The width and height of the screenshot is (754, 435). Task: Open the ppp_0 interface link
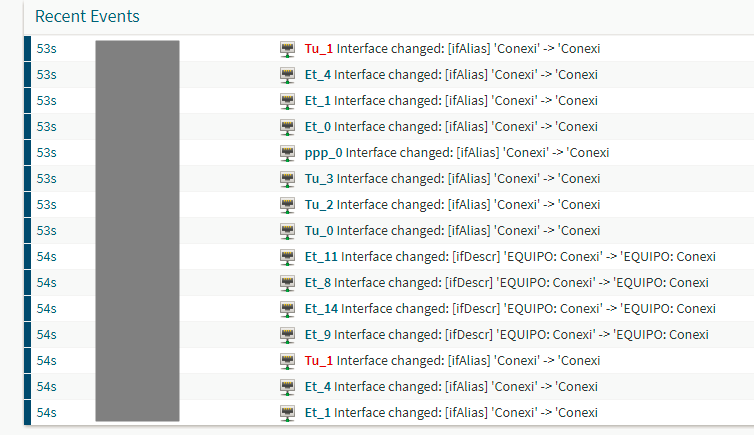click(x=323, y=153)
